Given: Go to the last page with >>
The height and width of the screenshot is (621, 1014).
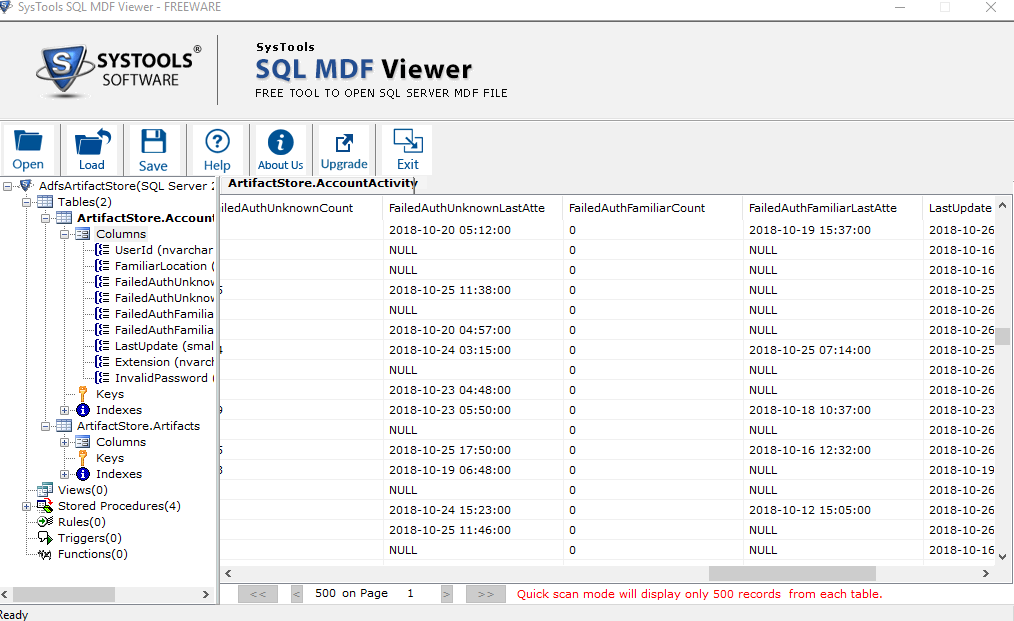Looking at the screenshot, I should (486, 594).
